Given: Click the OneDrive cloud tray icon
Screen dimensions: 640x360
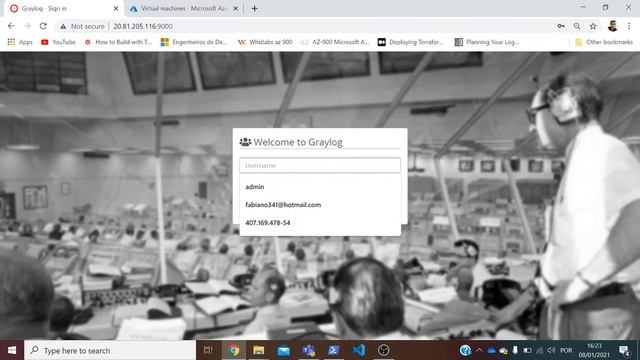Looking at the screenshot, I should click(x=491, y=351).
